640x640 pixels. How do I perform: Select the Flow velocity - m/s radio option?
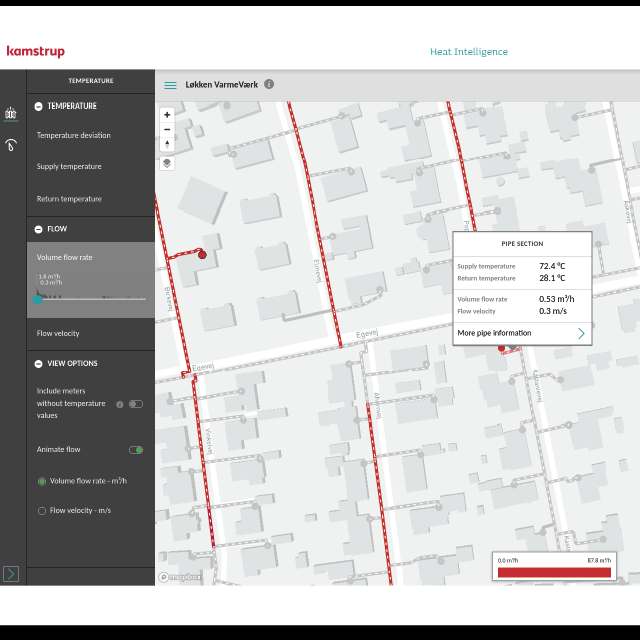(x=42, y=511)
